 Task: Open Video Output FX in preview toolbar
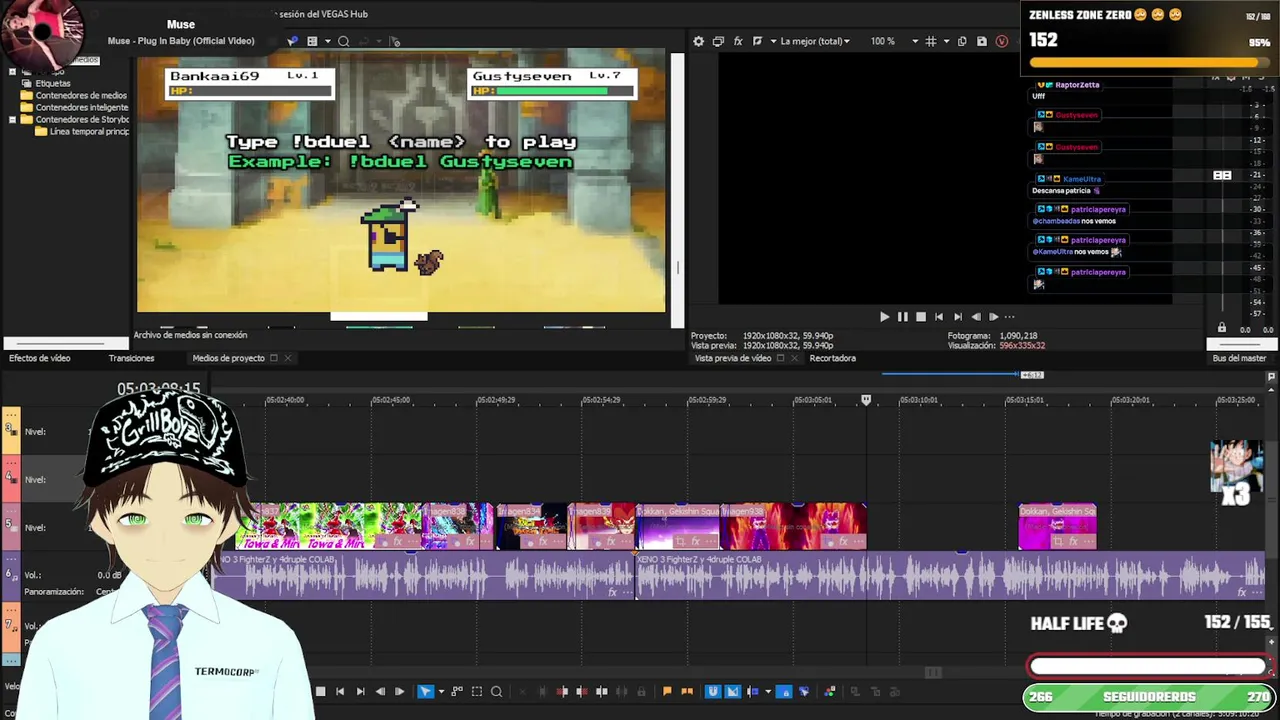click(738, 41)
